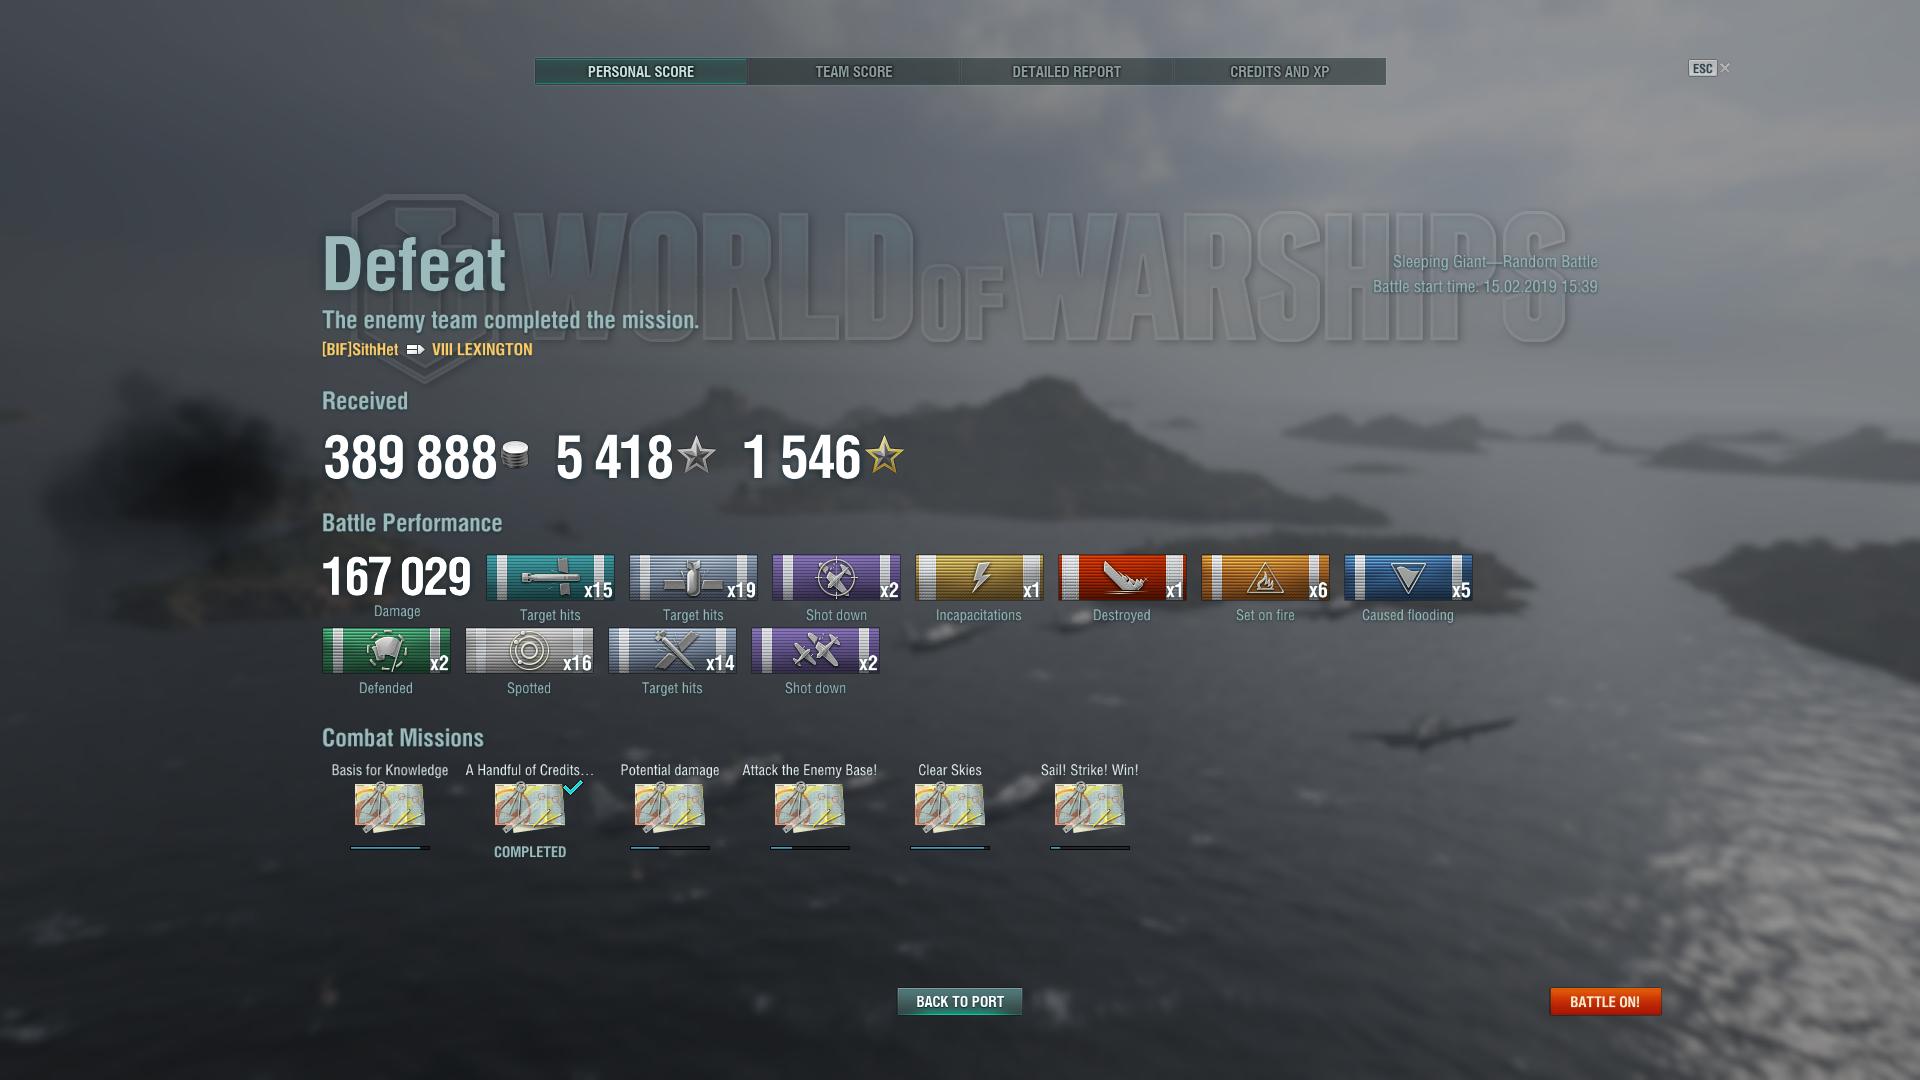Select completed A Handful of Credits mission
1920x1080 pixels.
click(x=530, y=808)
